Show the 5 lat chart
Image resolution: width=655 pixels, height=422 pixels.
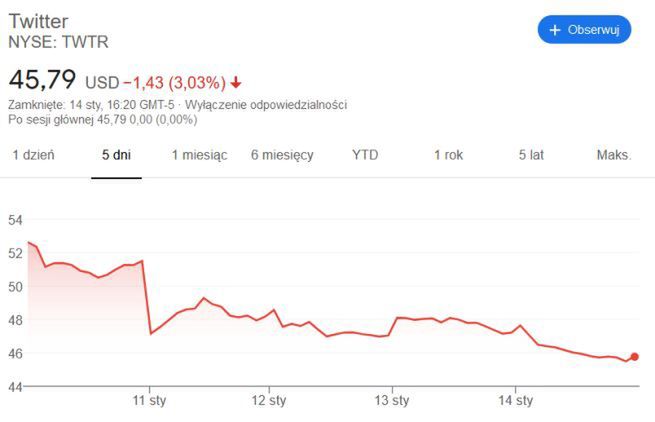click(531, 155)
